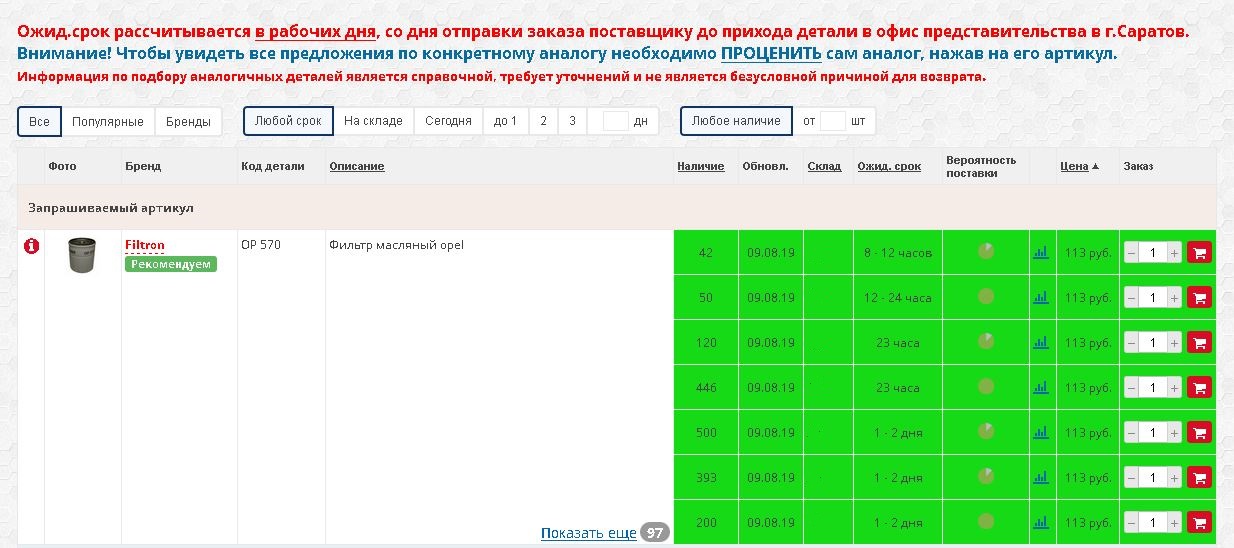Select Любое наличие stock filter
Image resolution: width=1234 pixels, height=548 pixels.
click(x=736, y=121)
